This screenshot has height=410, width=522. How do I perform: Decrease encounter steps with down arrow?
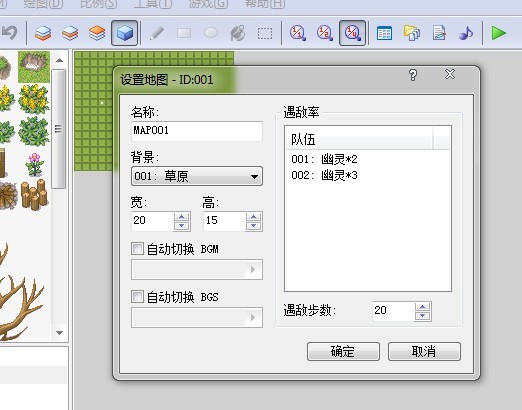(423, 316)
